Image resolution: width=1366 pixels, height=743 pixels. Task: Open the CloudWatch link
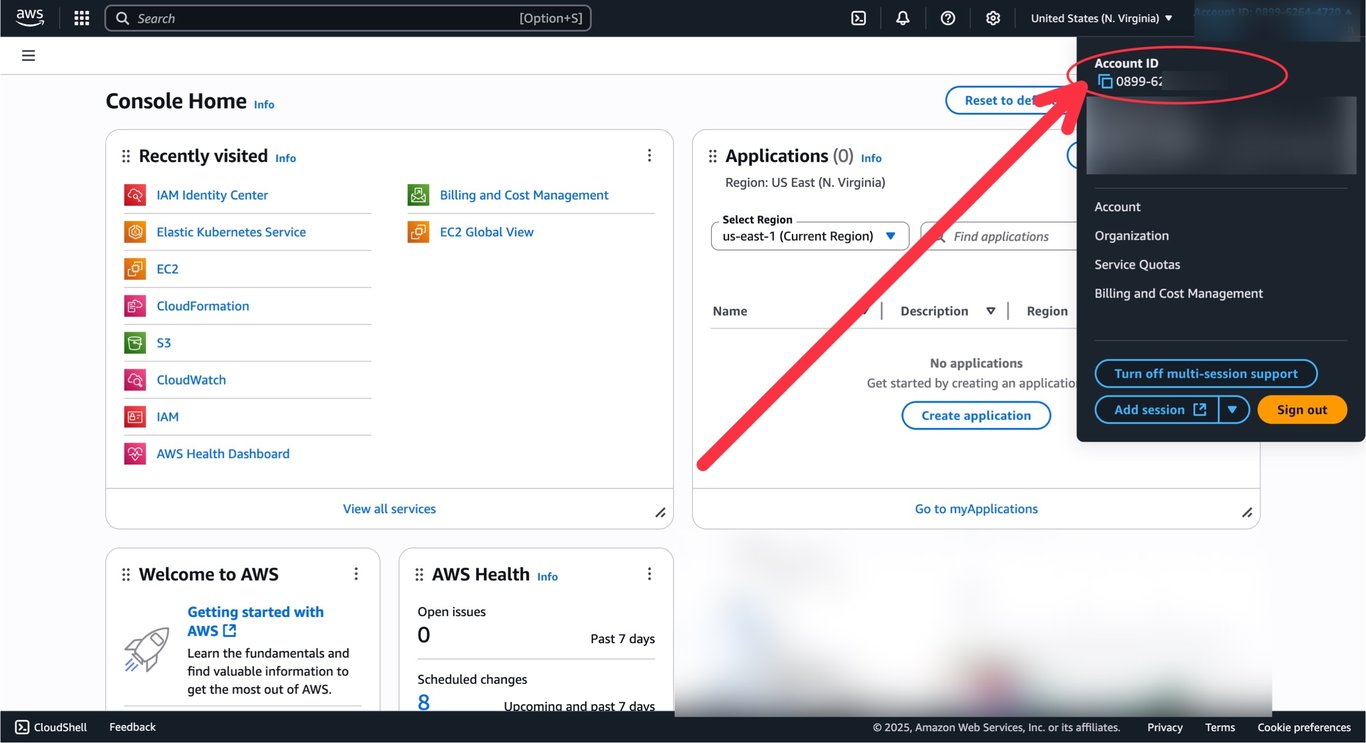point(191,380)
